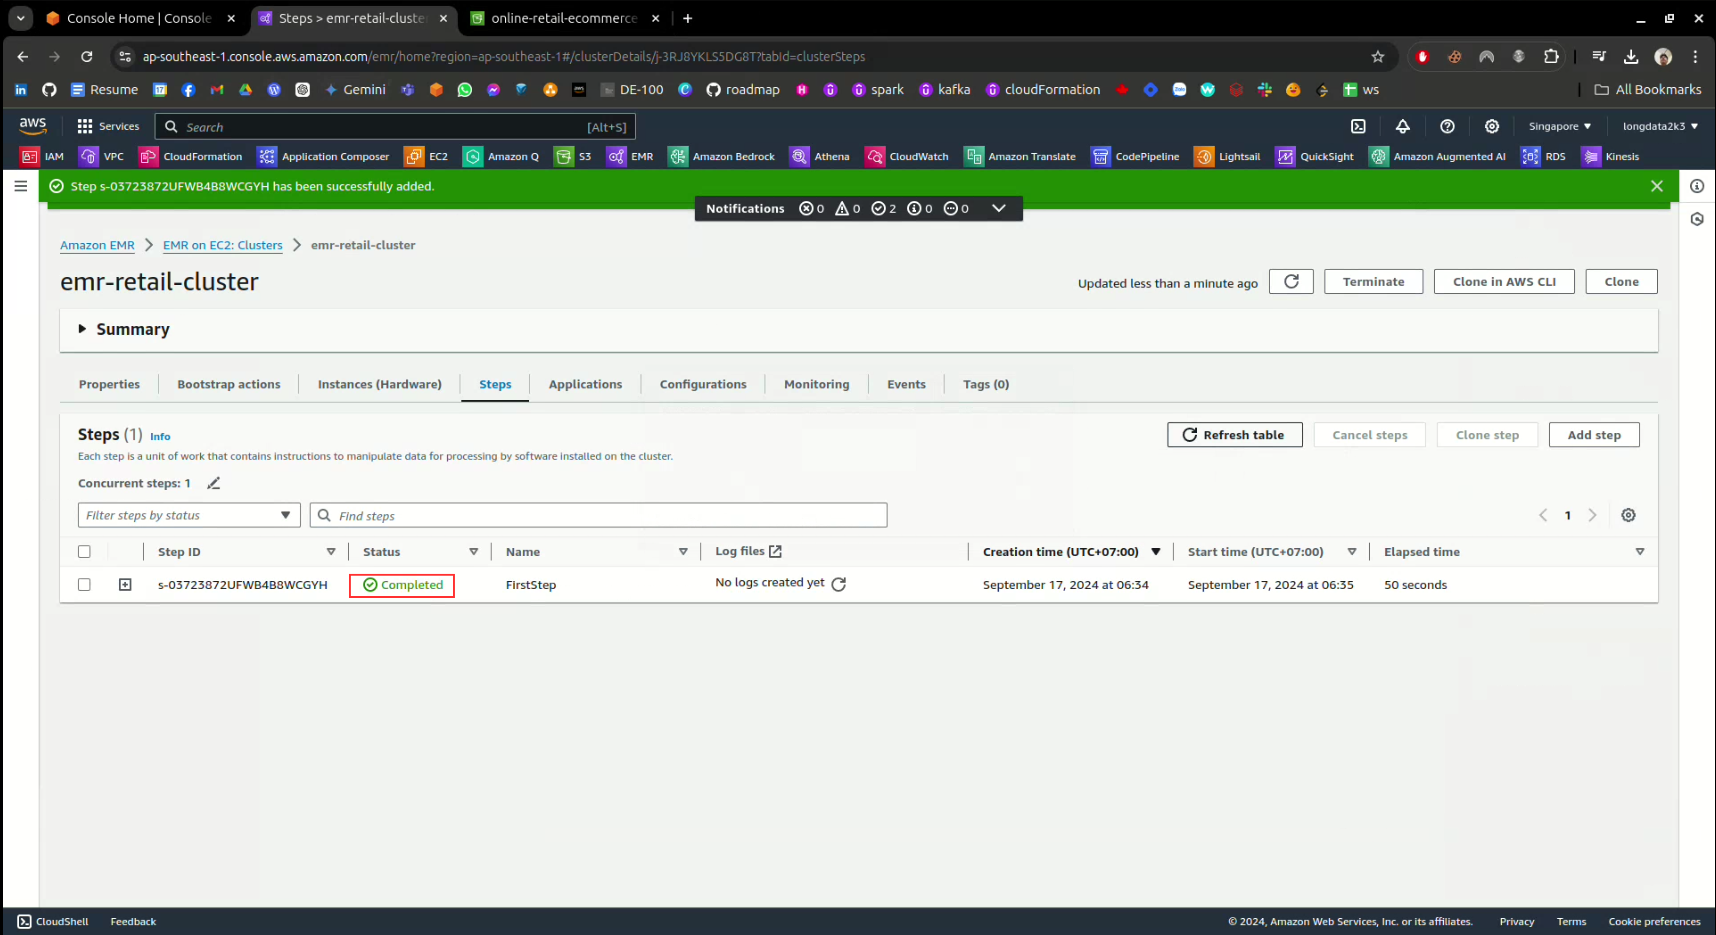Screen dimensions: 1716x935
Task: Click the Add step button
Action: [x=1593, y=435]
